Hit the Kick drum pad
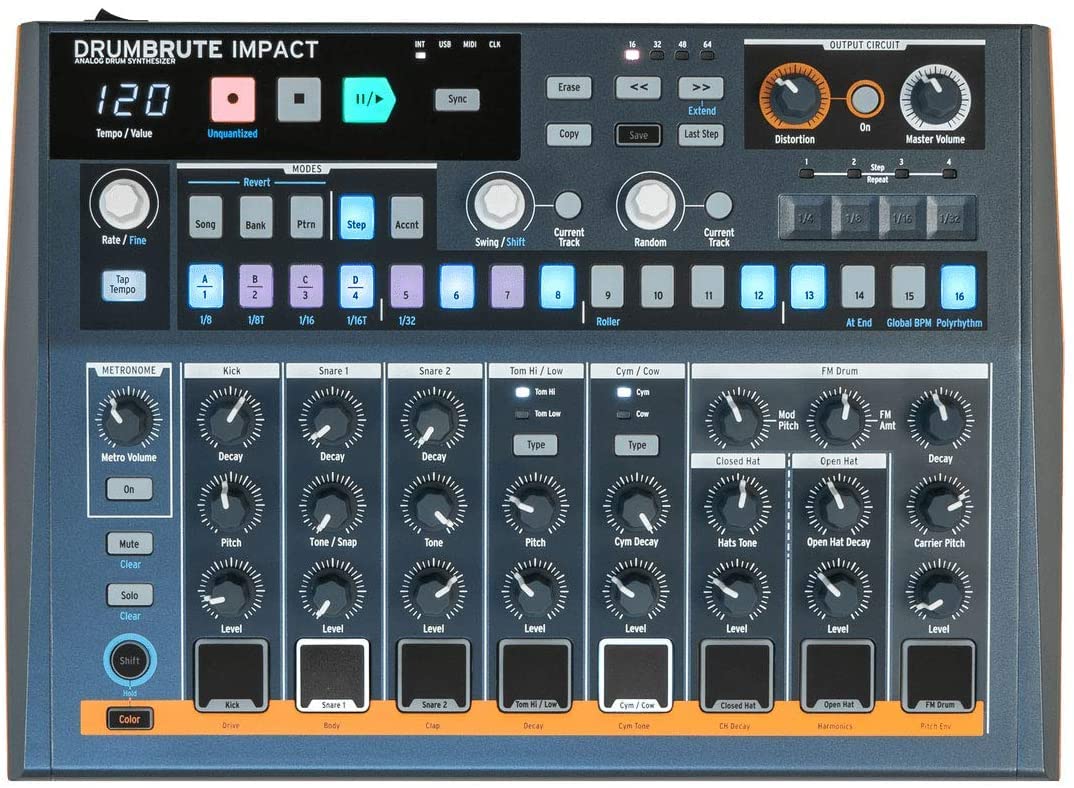Viewport: 1074px width, 788px height. (232, 675)
